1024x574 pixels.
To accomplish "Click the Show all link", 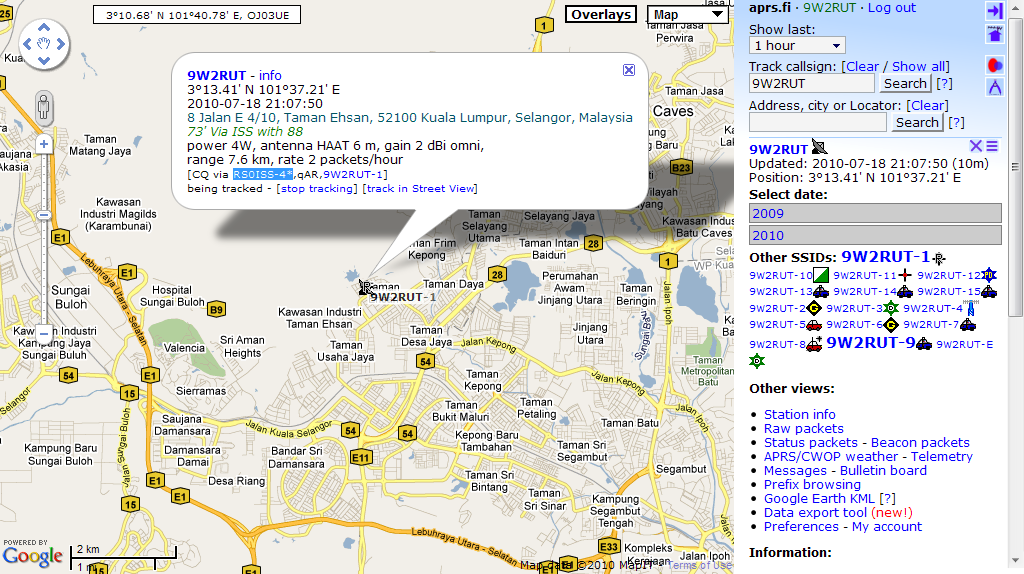I will (x=918, y=67).
